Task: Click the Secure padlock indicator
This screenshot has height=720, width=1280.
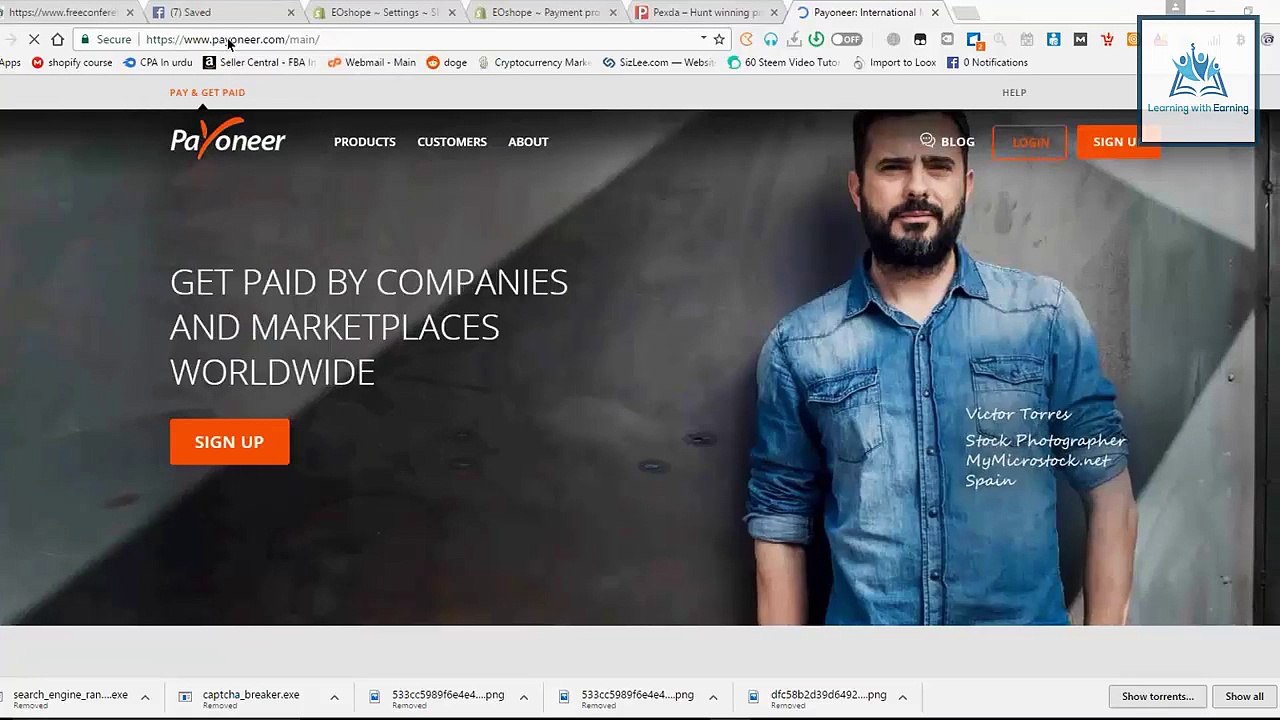Action: coord(107,39)
